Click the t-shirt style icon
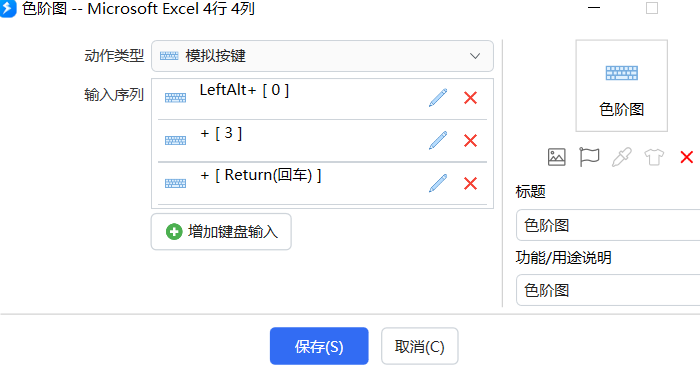 point(654,157)
